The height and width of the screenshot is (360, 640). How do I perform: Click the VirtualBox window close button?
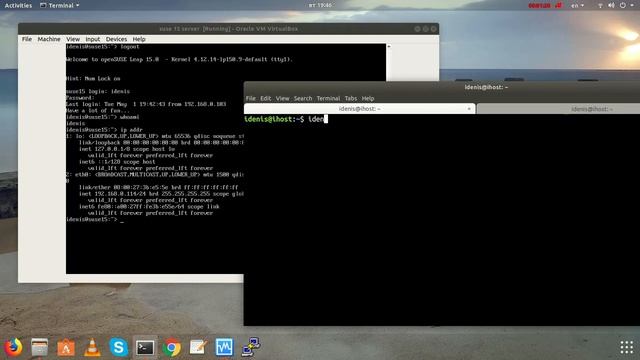click(x=433, y=29)
